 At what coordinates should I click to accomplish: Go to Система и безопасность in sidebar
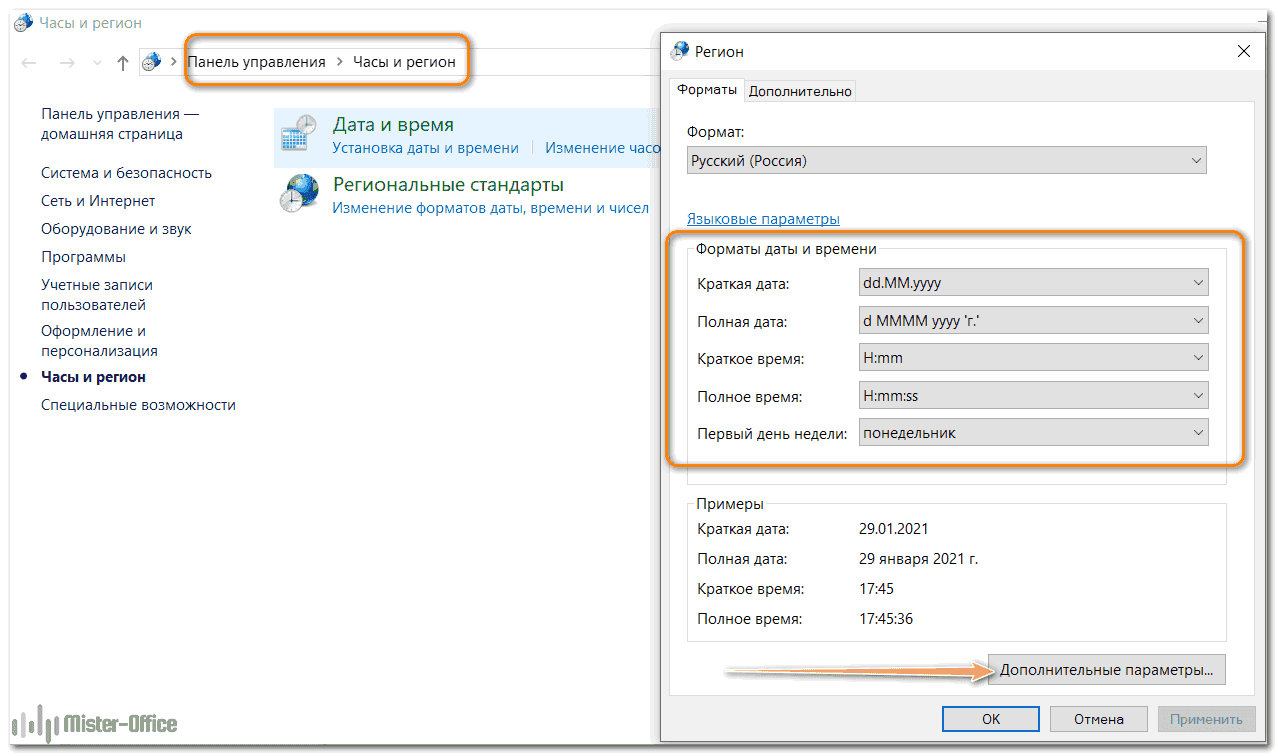[x=126, y=173]
